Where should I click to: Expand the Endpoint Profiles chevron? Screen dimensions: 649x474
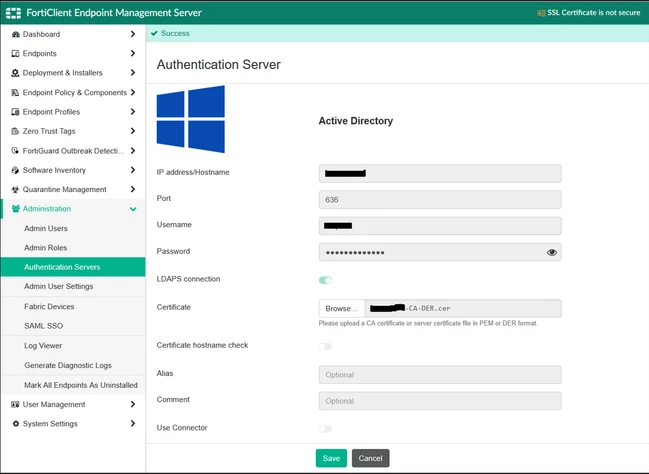133,111
